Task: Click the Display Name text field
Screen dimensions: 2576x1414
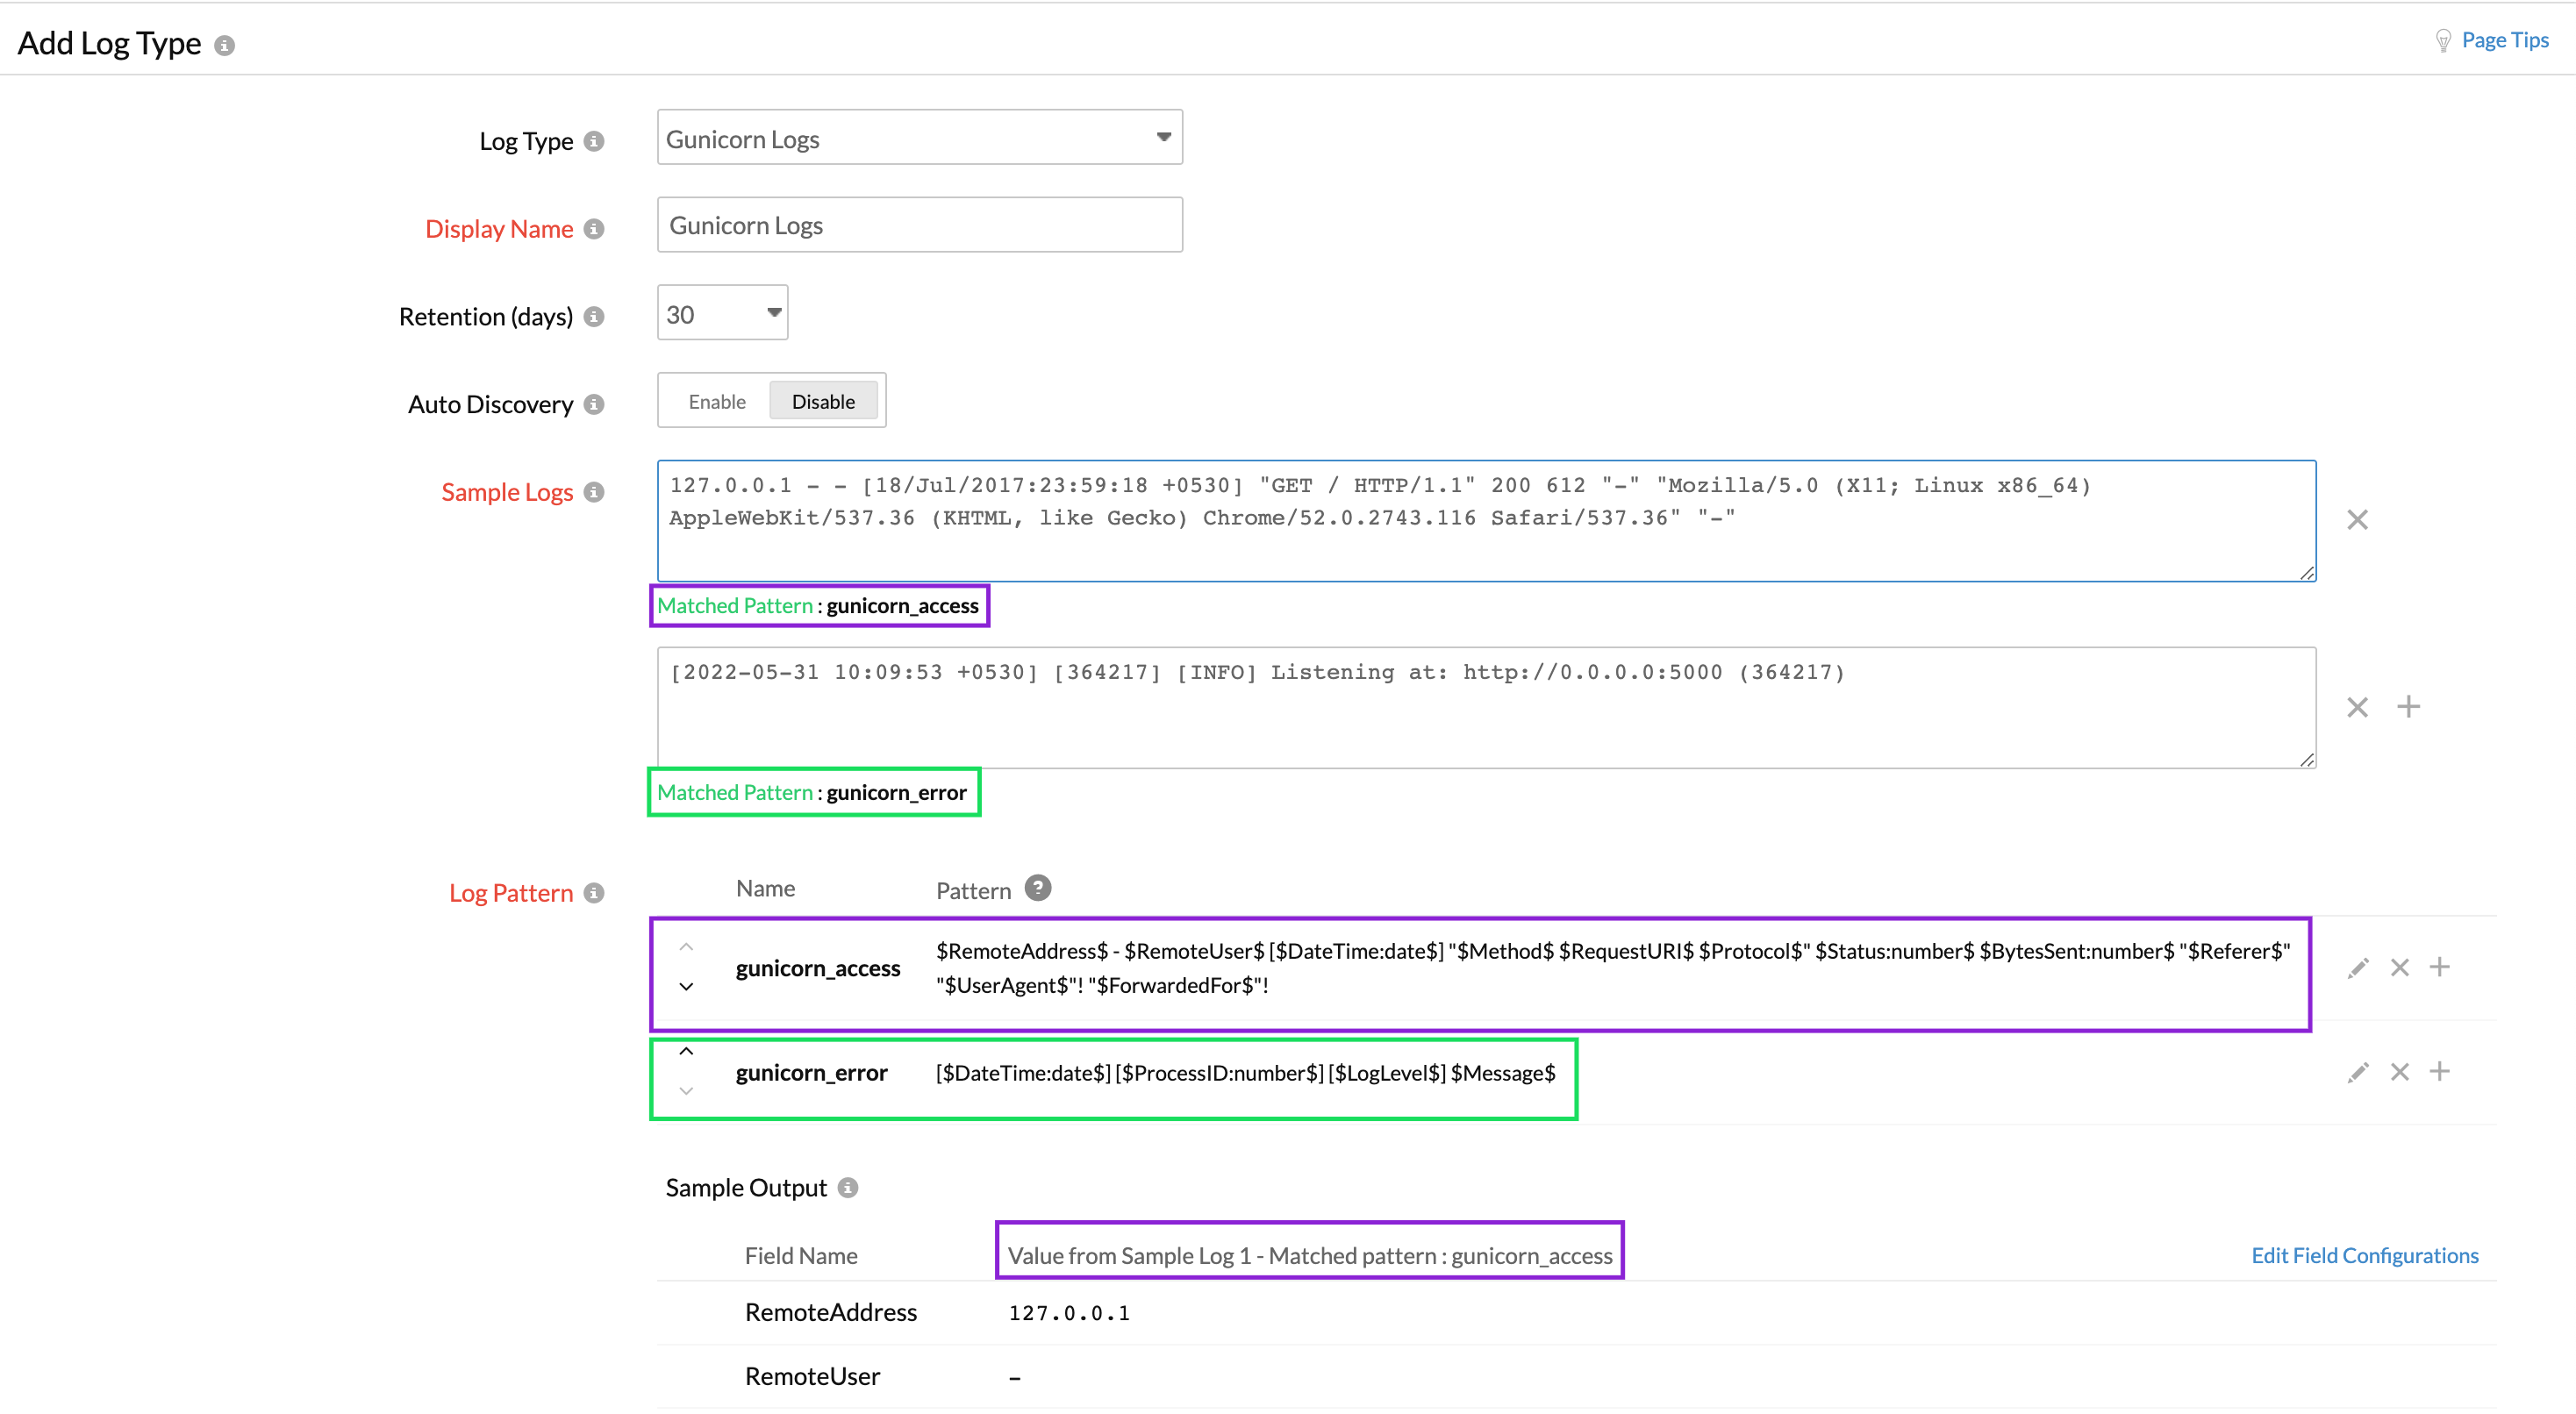Action: [918, 225]
